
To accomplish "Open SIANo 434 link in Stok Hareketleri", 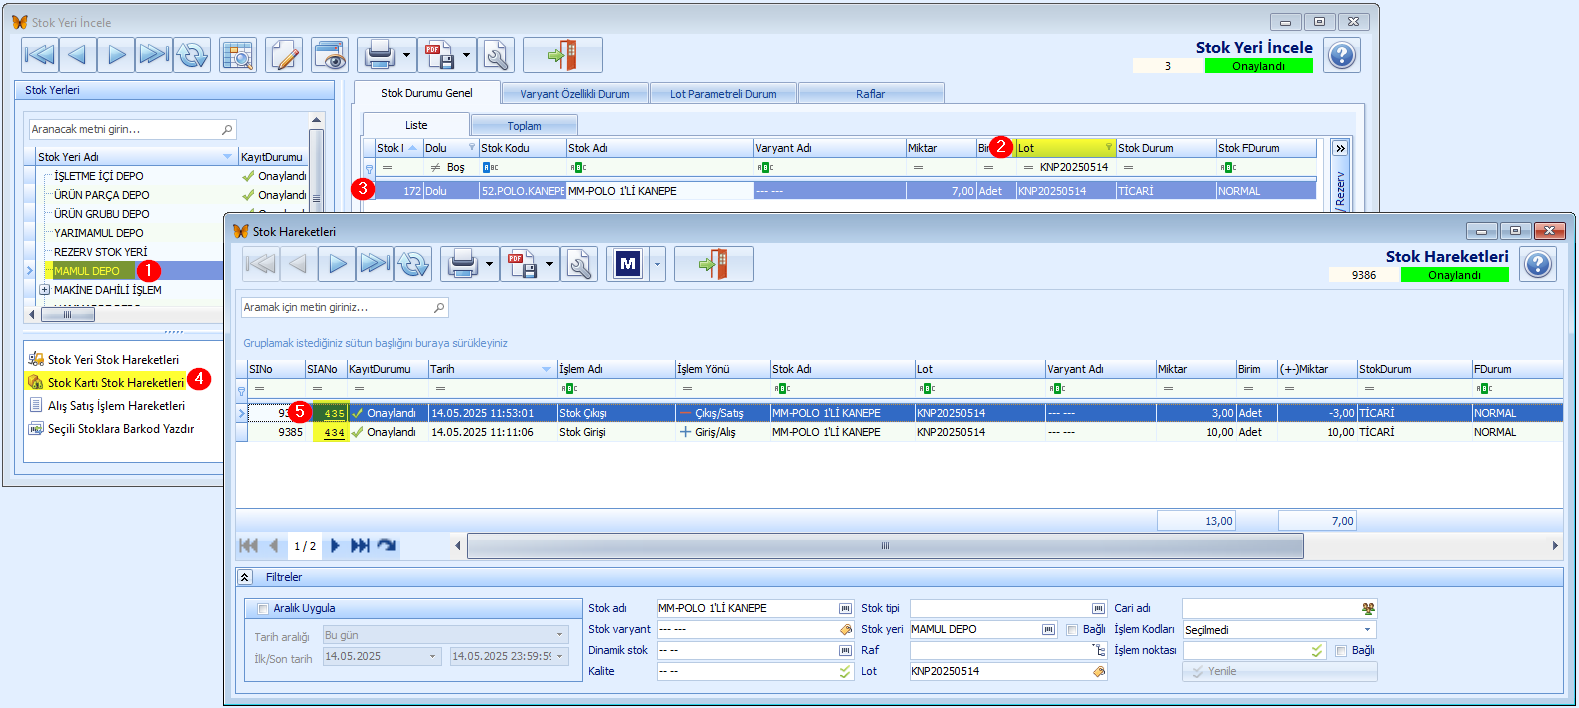I will tap(334, 433).
